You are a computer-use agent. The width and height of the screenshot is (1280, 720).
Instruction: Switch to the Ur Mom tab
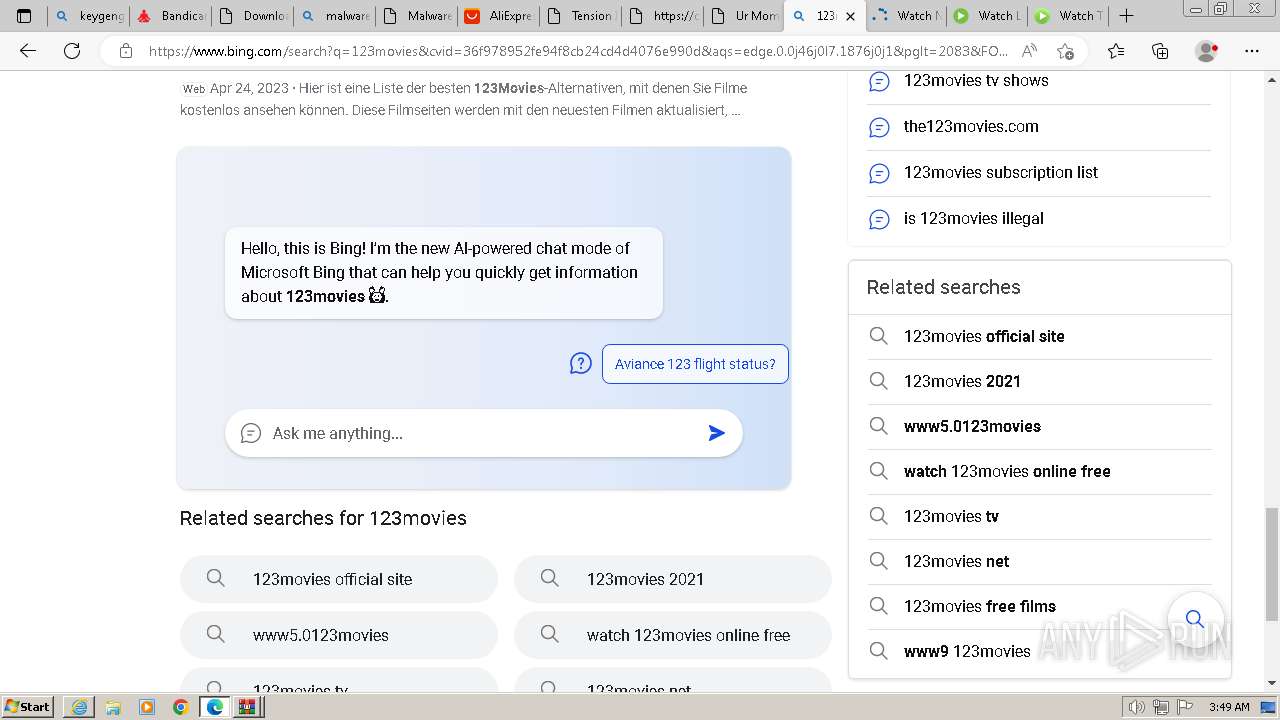[743, 15]
